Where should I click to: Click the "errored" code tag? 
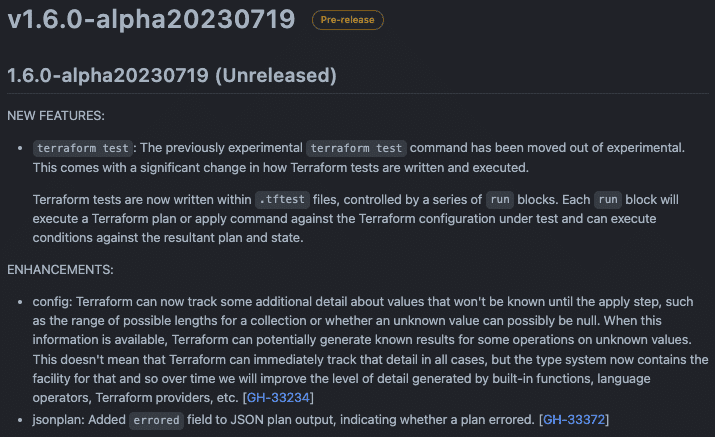tap(158, 420)
